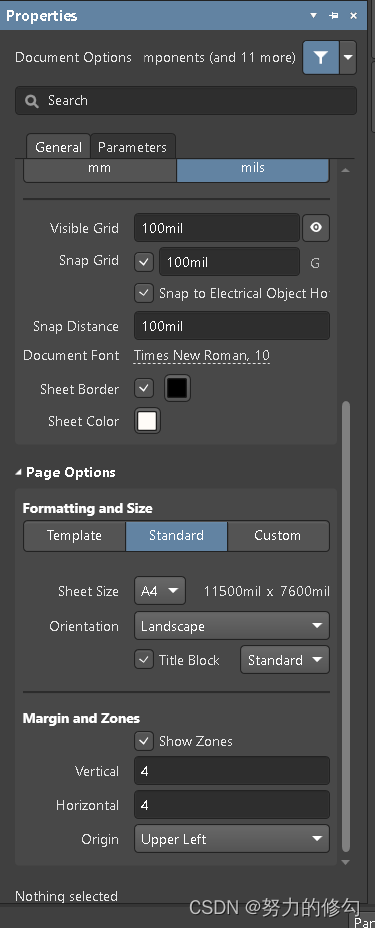Viewport: 375px width, 928px height.
Task: Edit the Vertical zones field
Action: coord(232,771)
